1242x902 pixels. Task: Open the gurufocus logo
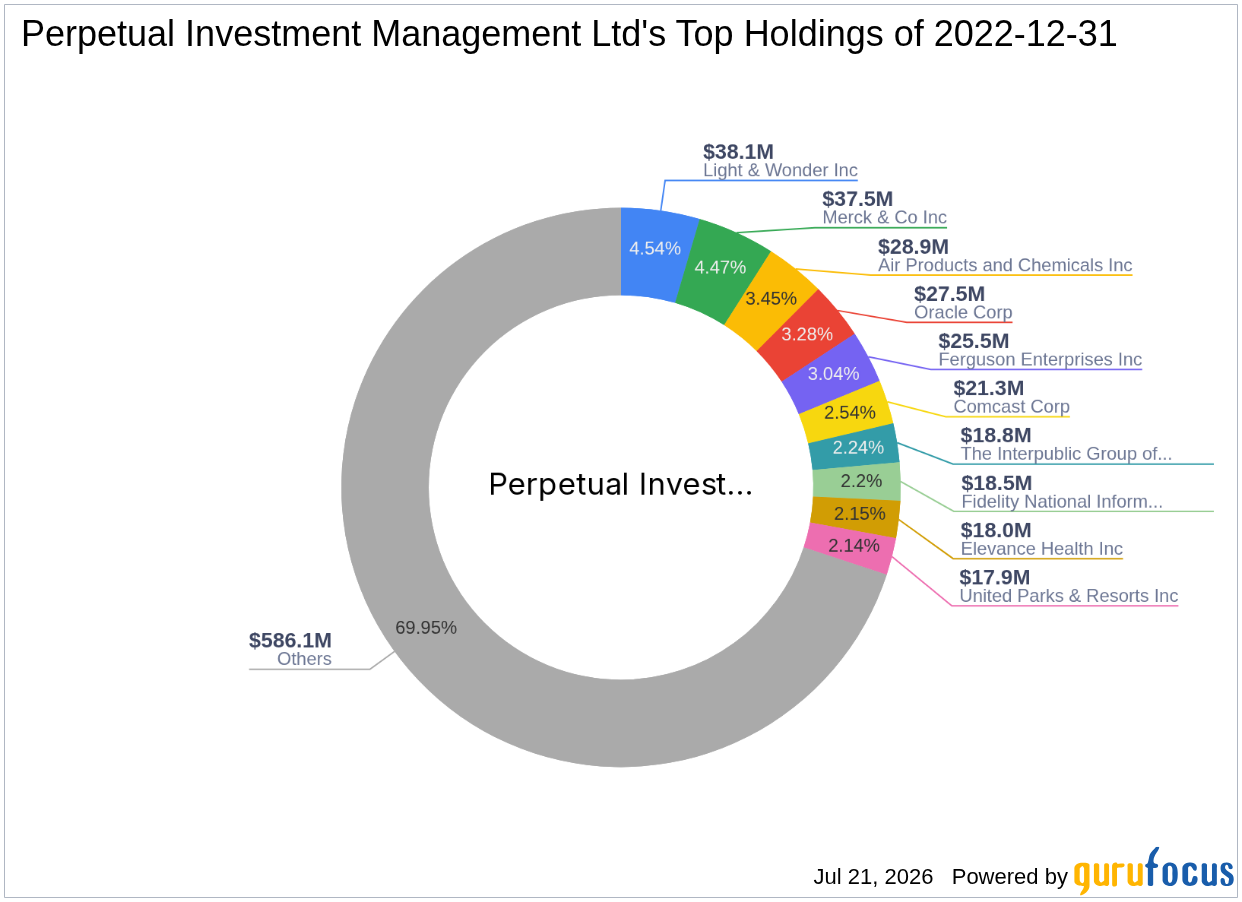click(1154, 871)
